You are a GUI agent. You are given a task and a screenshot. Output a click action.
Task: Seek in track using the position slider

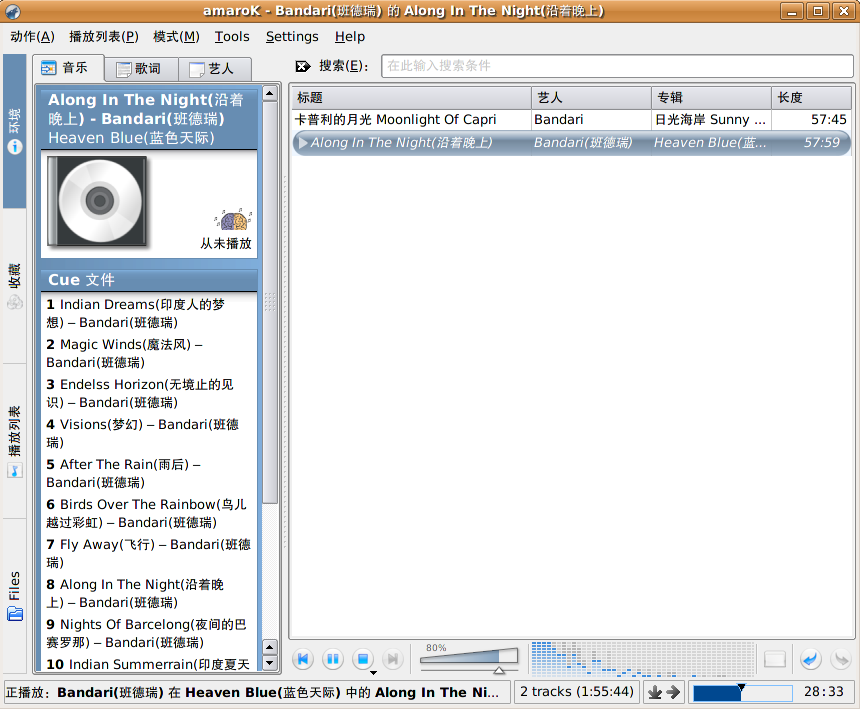tap(742, 693)
